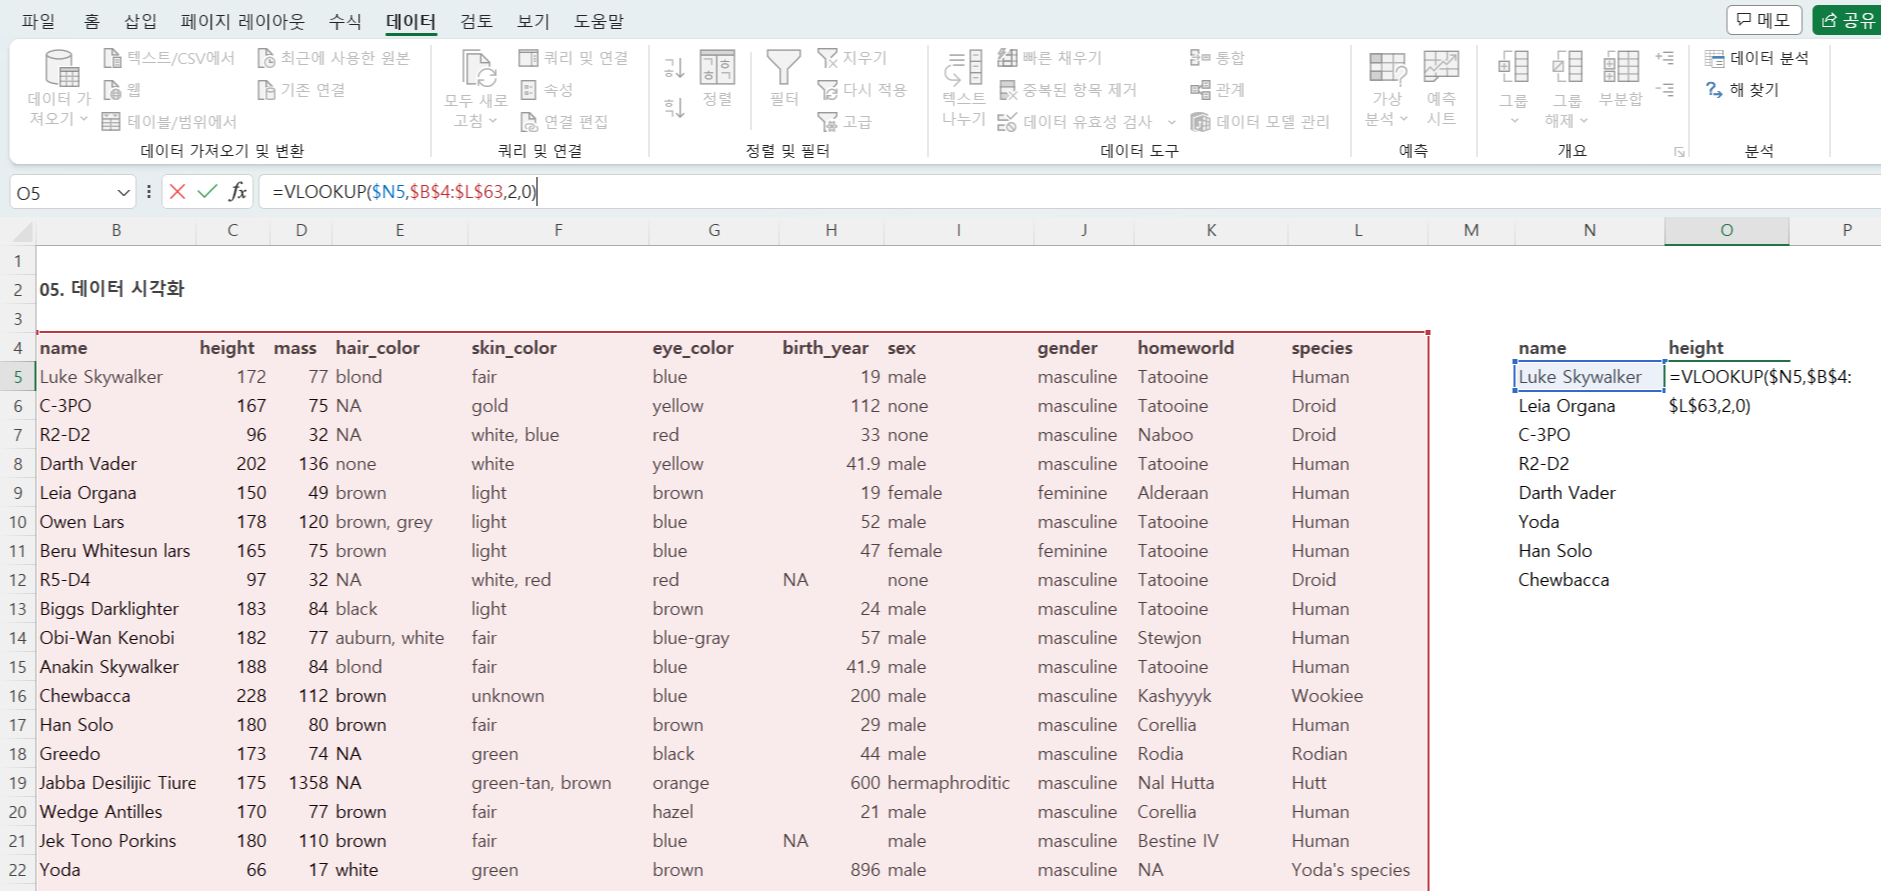Import from 텍스트/CSV에서
This screenshot has height=891, width=1881.
169,58
